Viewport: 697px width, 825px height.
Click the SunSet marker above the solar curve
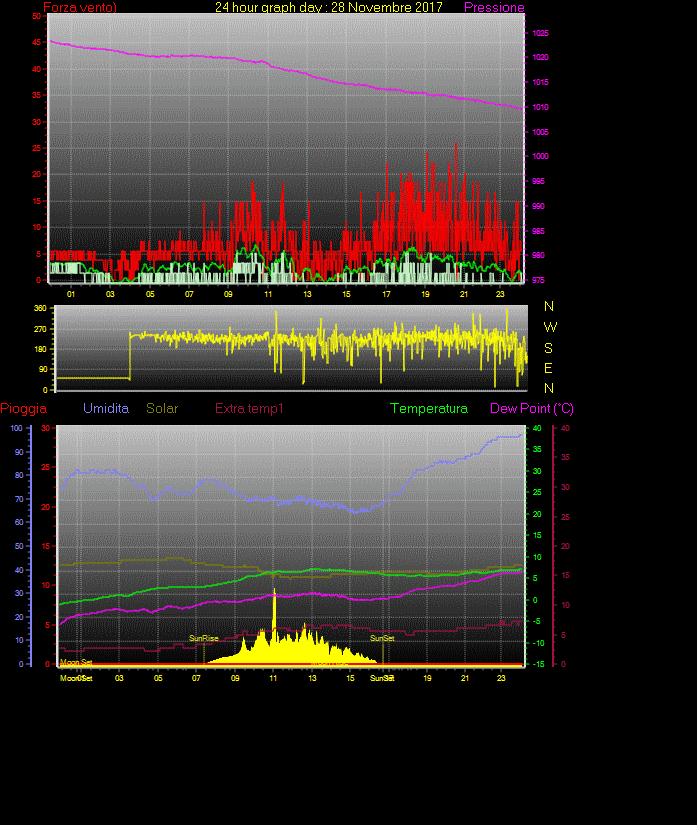pos(382,638)
